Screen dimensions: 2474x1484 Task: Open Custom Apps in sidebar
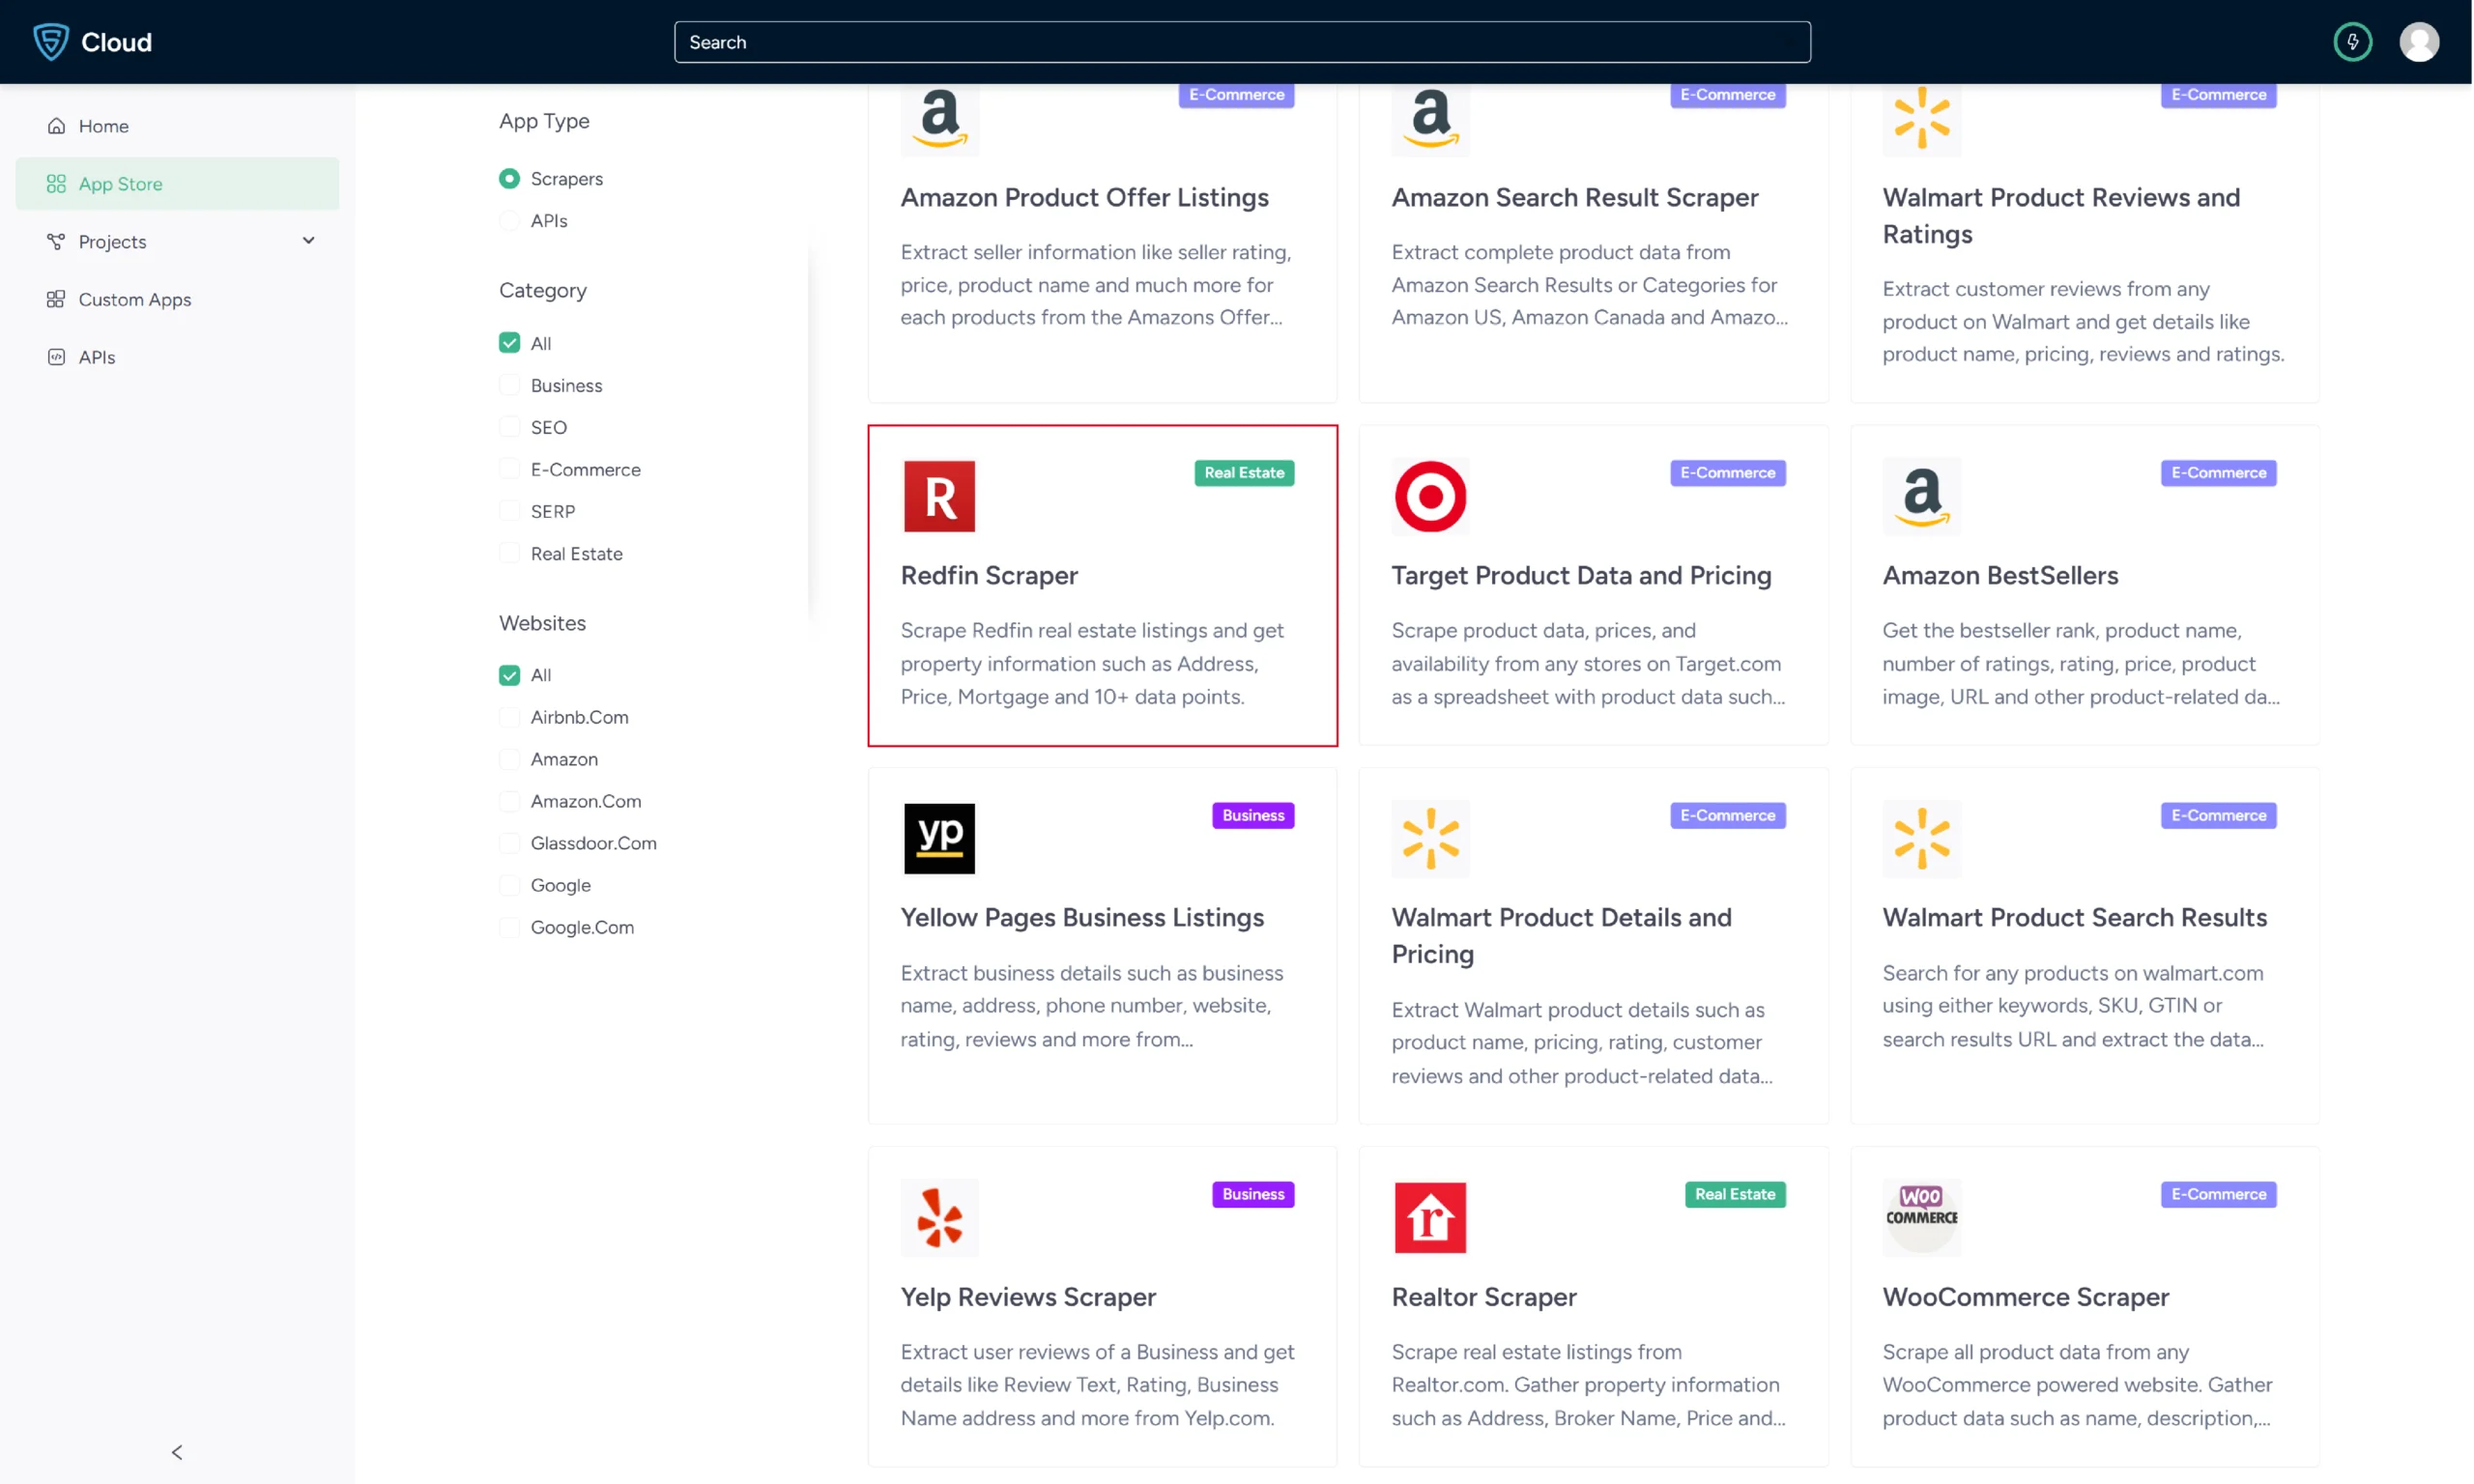177,299
